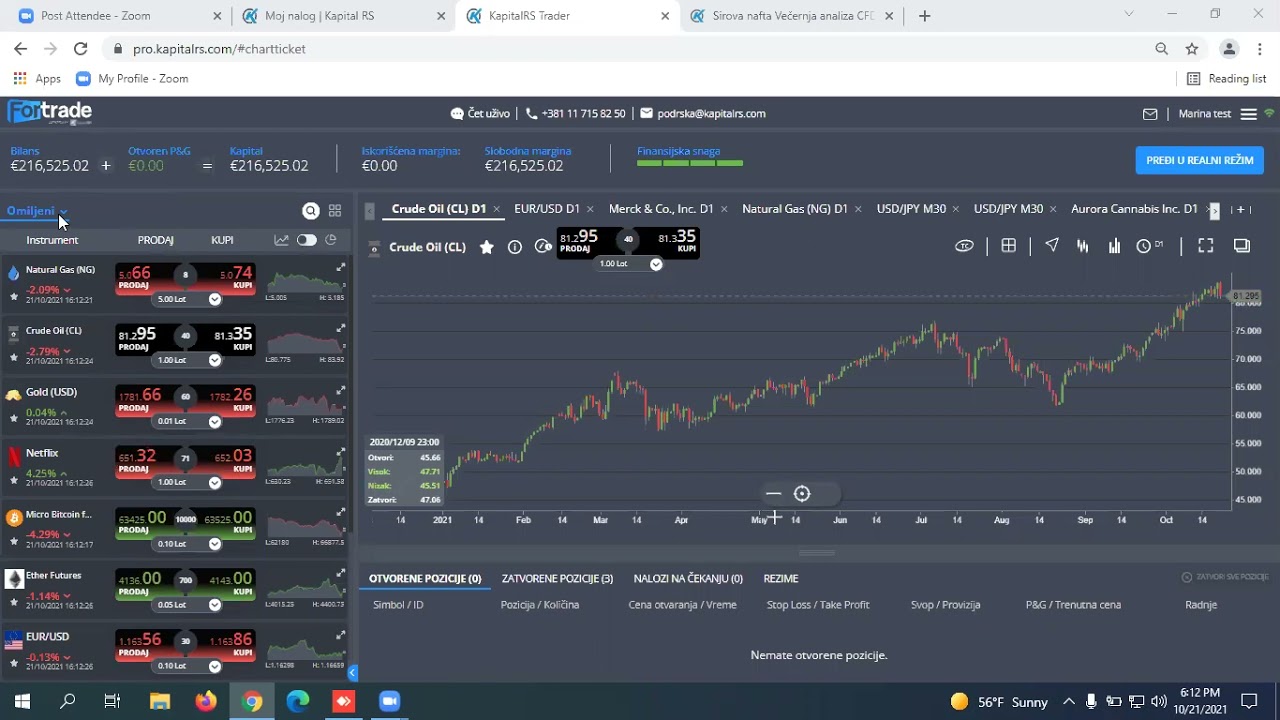This screenshot has width=1280, height=720.
Task: Switch to Natural Gas (NG) D1 tab
Action: tap(794, 209)
